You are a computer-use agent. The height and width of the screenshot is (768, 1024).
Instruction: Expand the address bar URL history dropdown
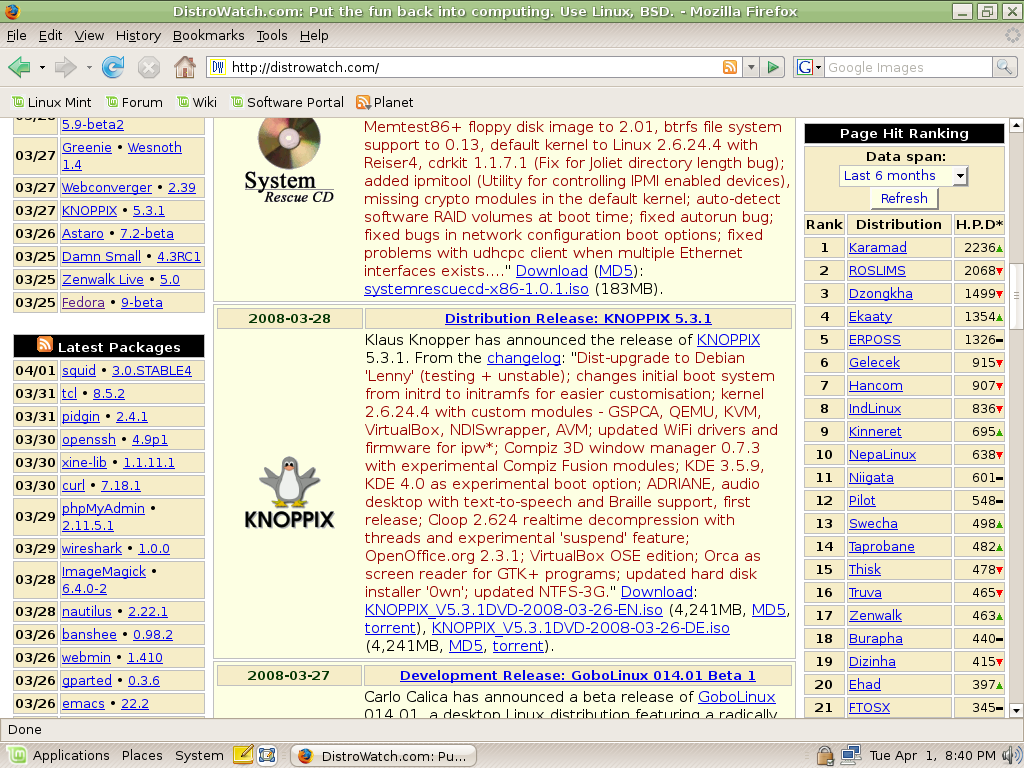[751, 67]
